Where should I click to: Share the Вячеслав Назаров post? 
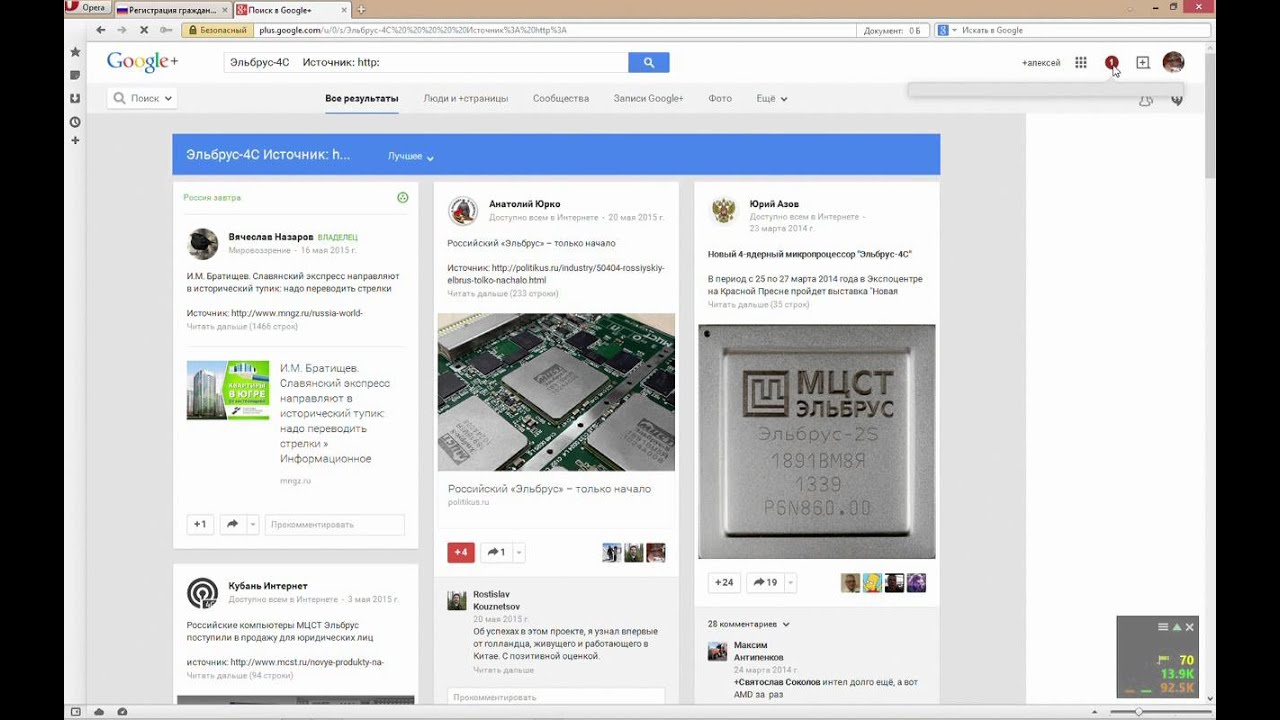[232, 524]
